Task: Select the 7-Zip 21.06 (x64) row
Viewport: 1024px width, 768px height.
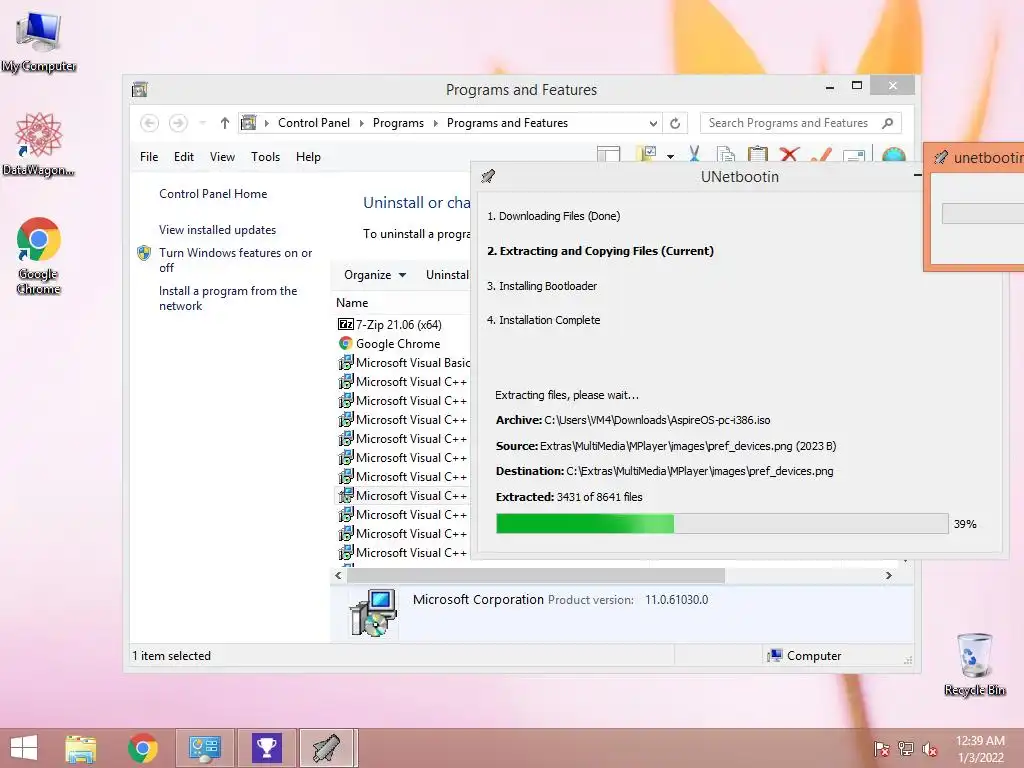Action: click(402, 325)
